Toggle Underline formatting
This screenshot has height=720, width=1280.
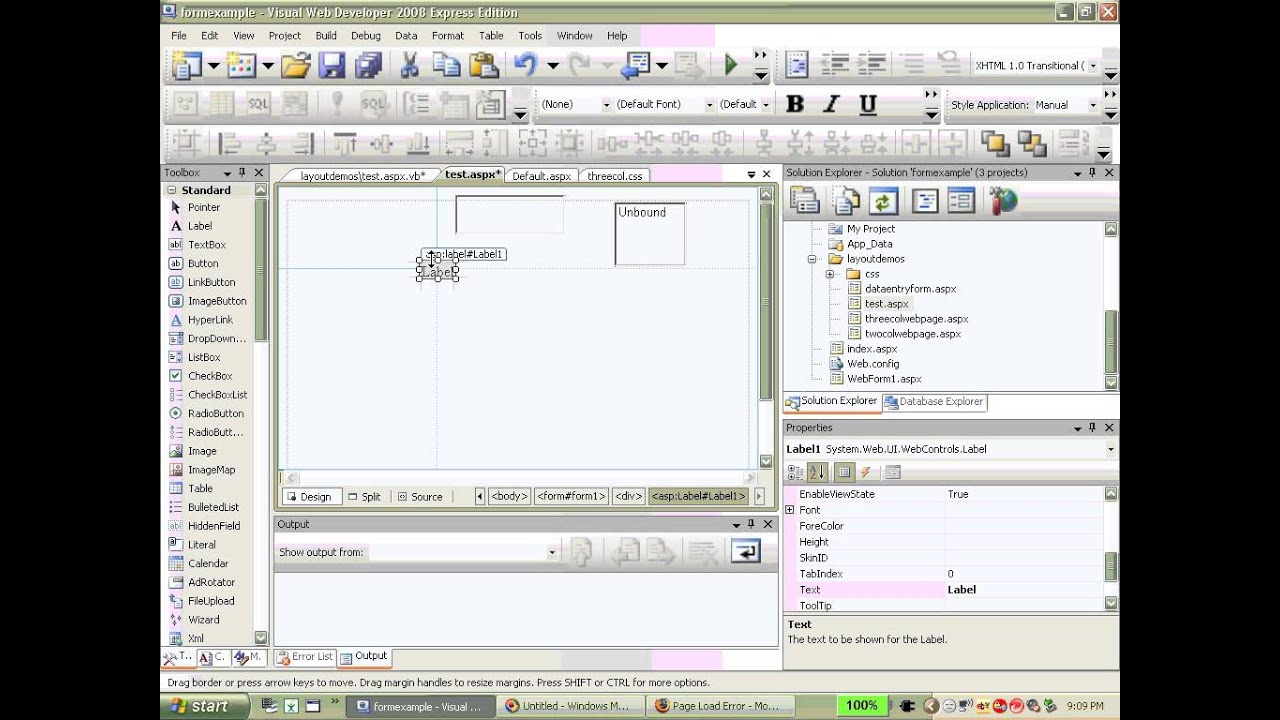(x=868, y=104)
